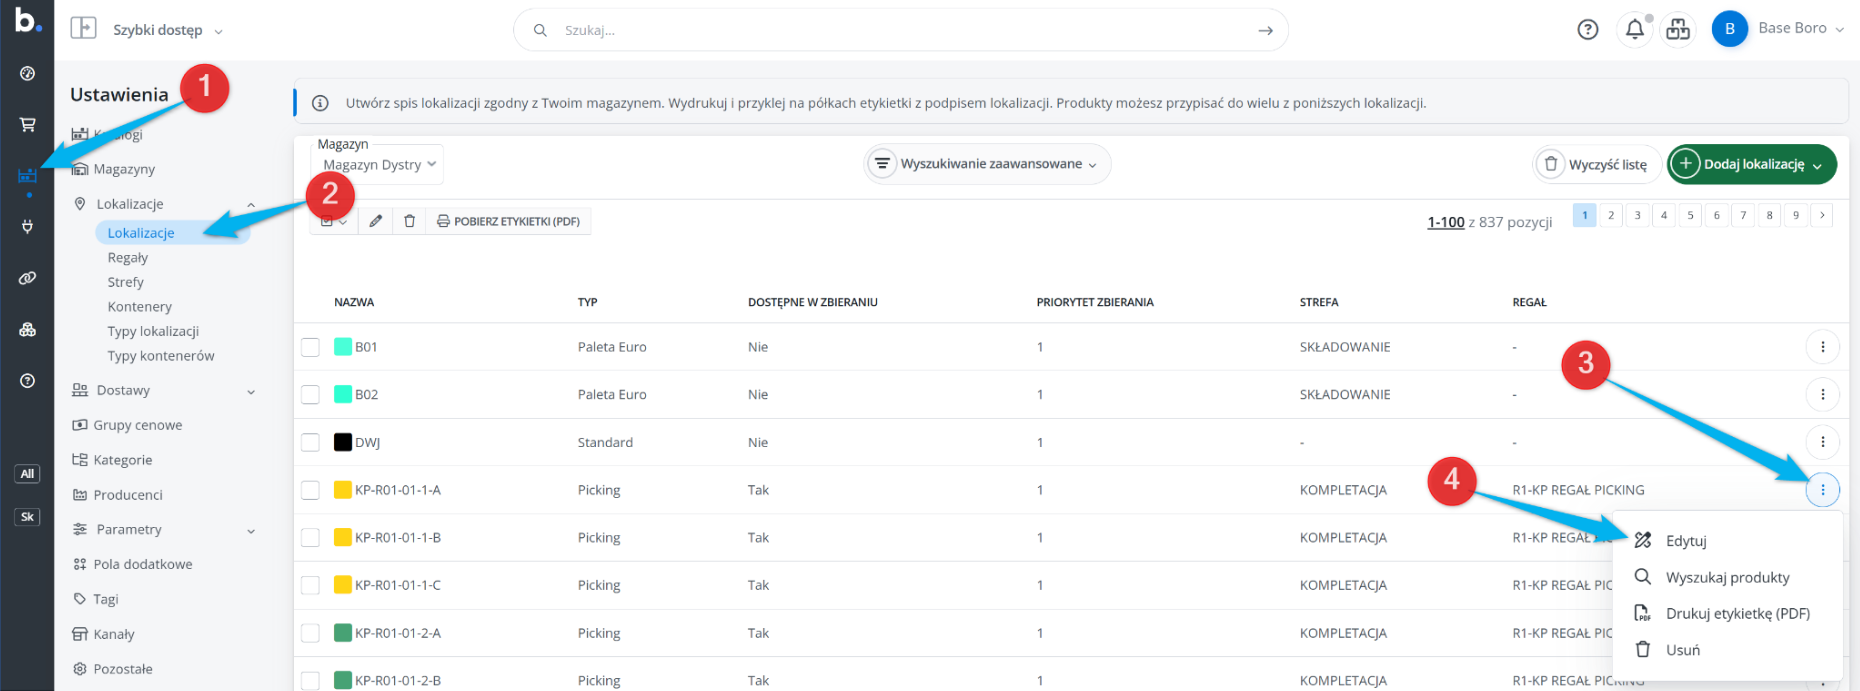Check the checkbox for location B02
1860x691 pixels.
[x=311, y=395]
